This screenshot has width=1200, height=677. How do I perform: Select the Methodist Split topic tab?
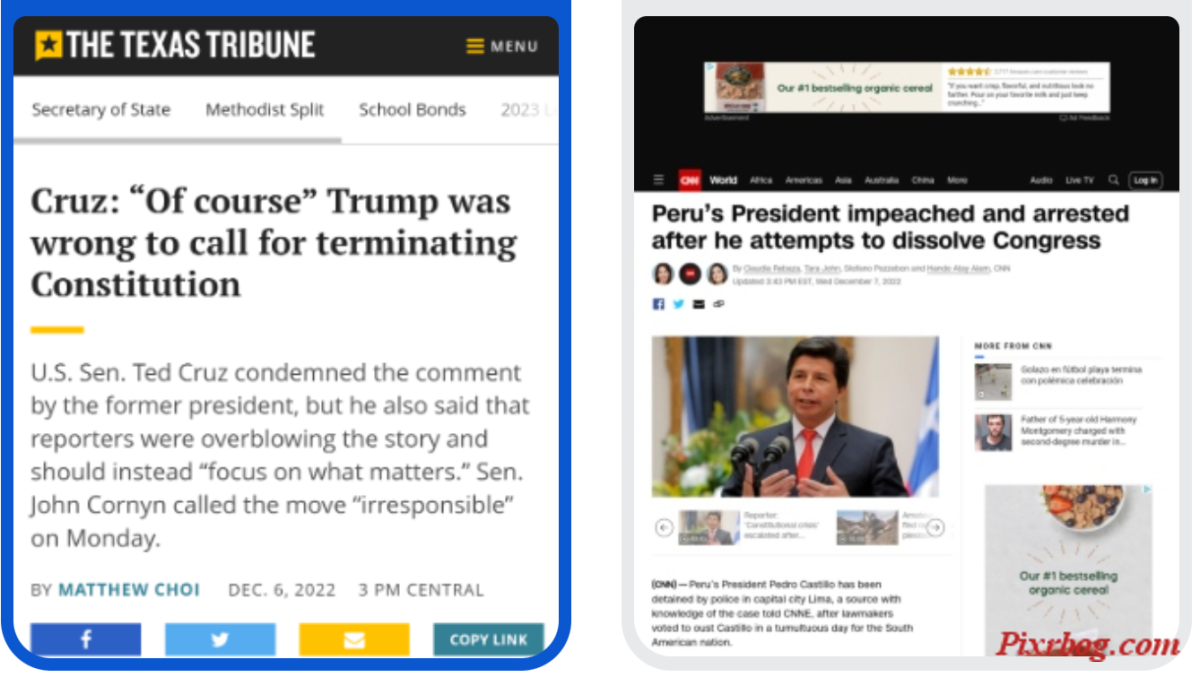click(265, 110)
